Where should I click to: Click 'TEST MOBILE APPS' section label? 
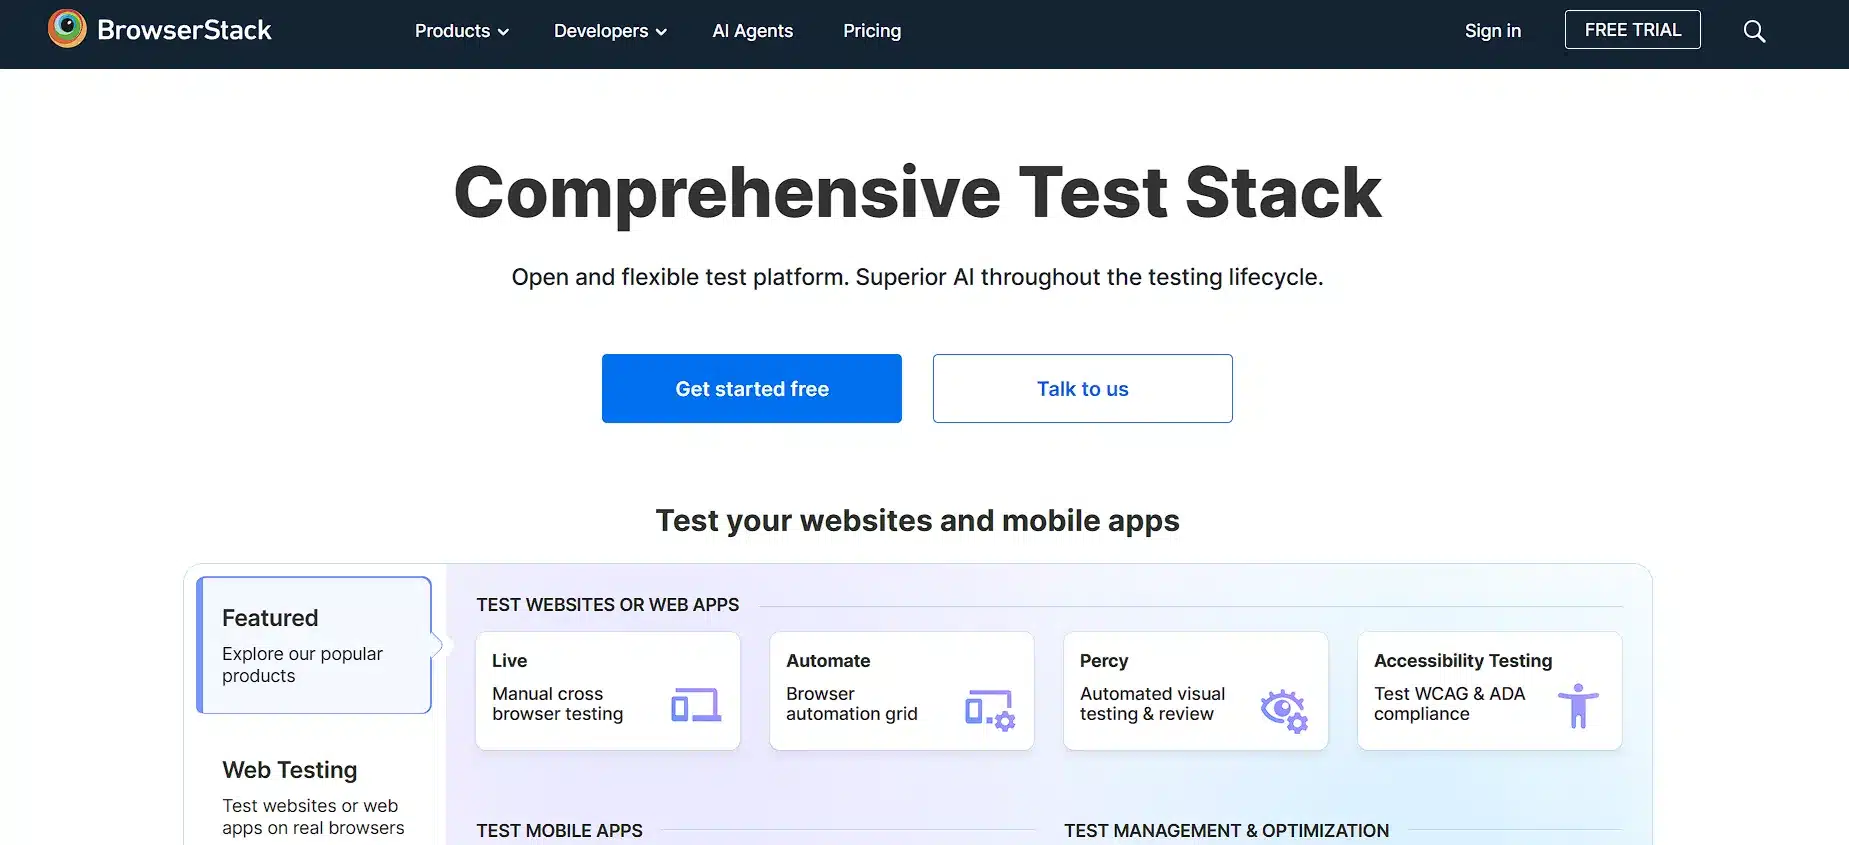coord(560,831)
